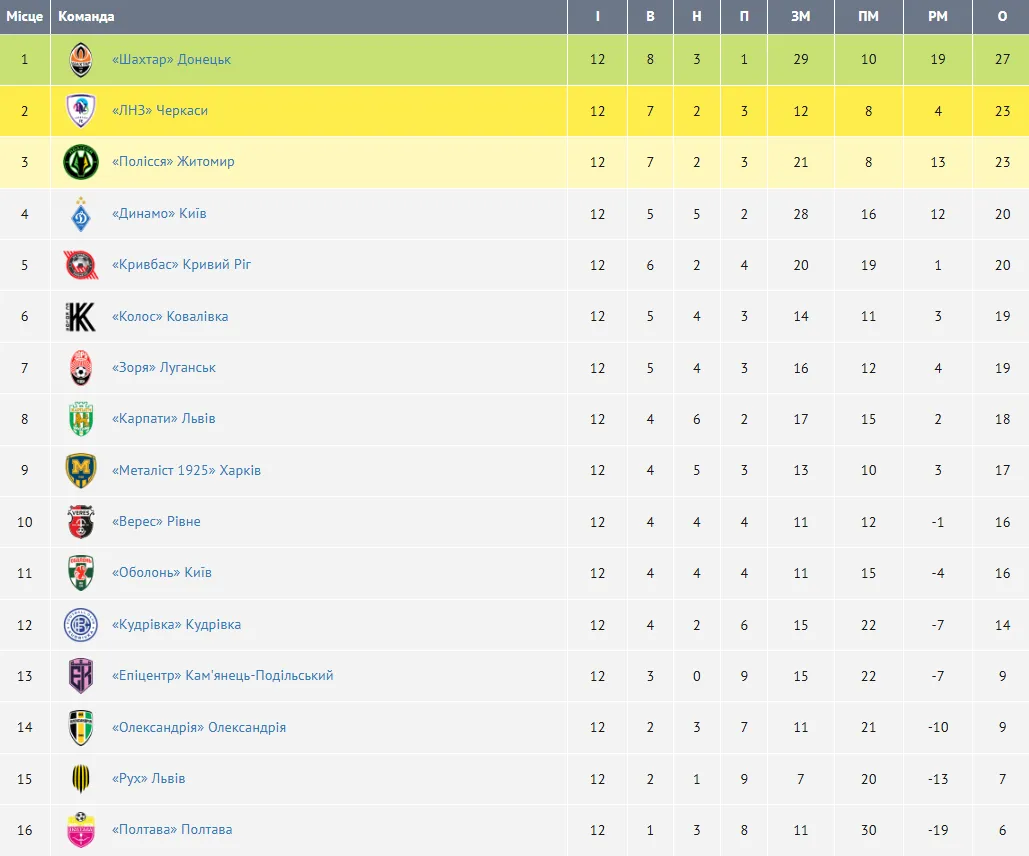Click the Rukh Lviv striped crest
This screenshot has height=856, width=1029.
point(81,778)
